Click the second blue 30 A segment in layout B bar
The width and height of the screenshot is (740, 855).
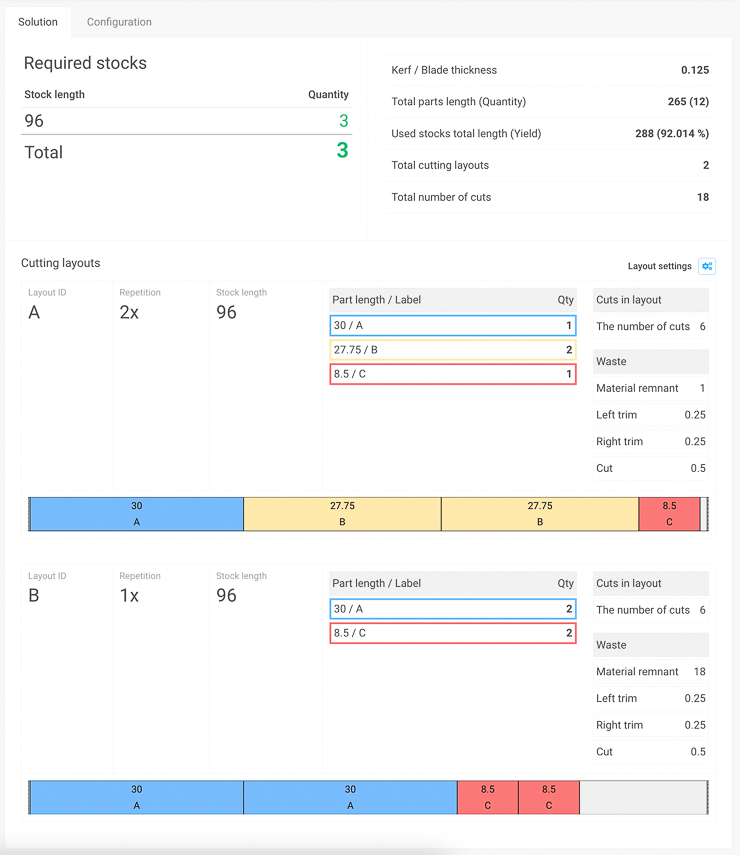click(350, 797)
